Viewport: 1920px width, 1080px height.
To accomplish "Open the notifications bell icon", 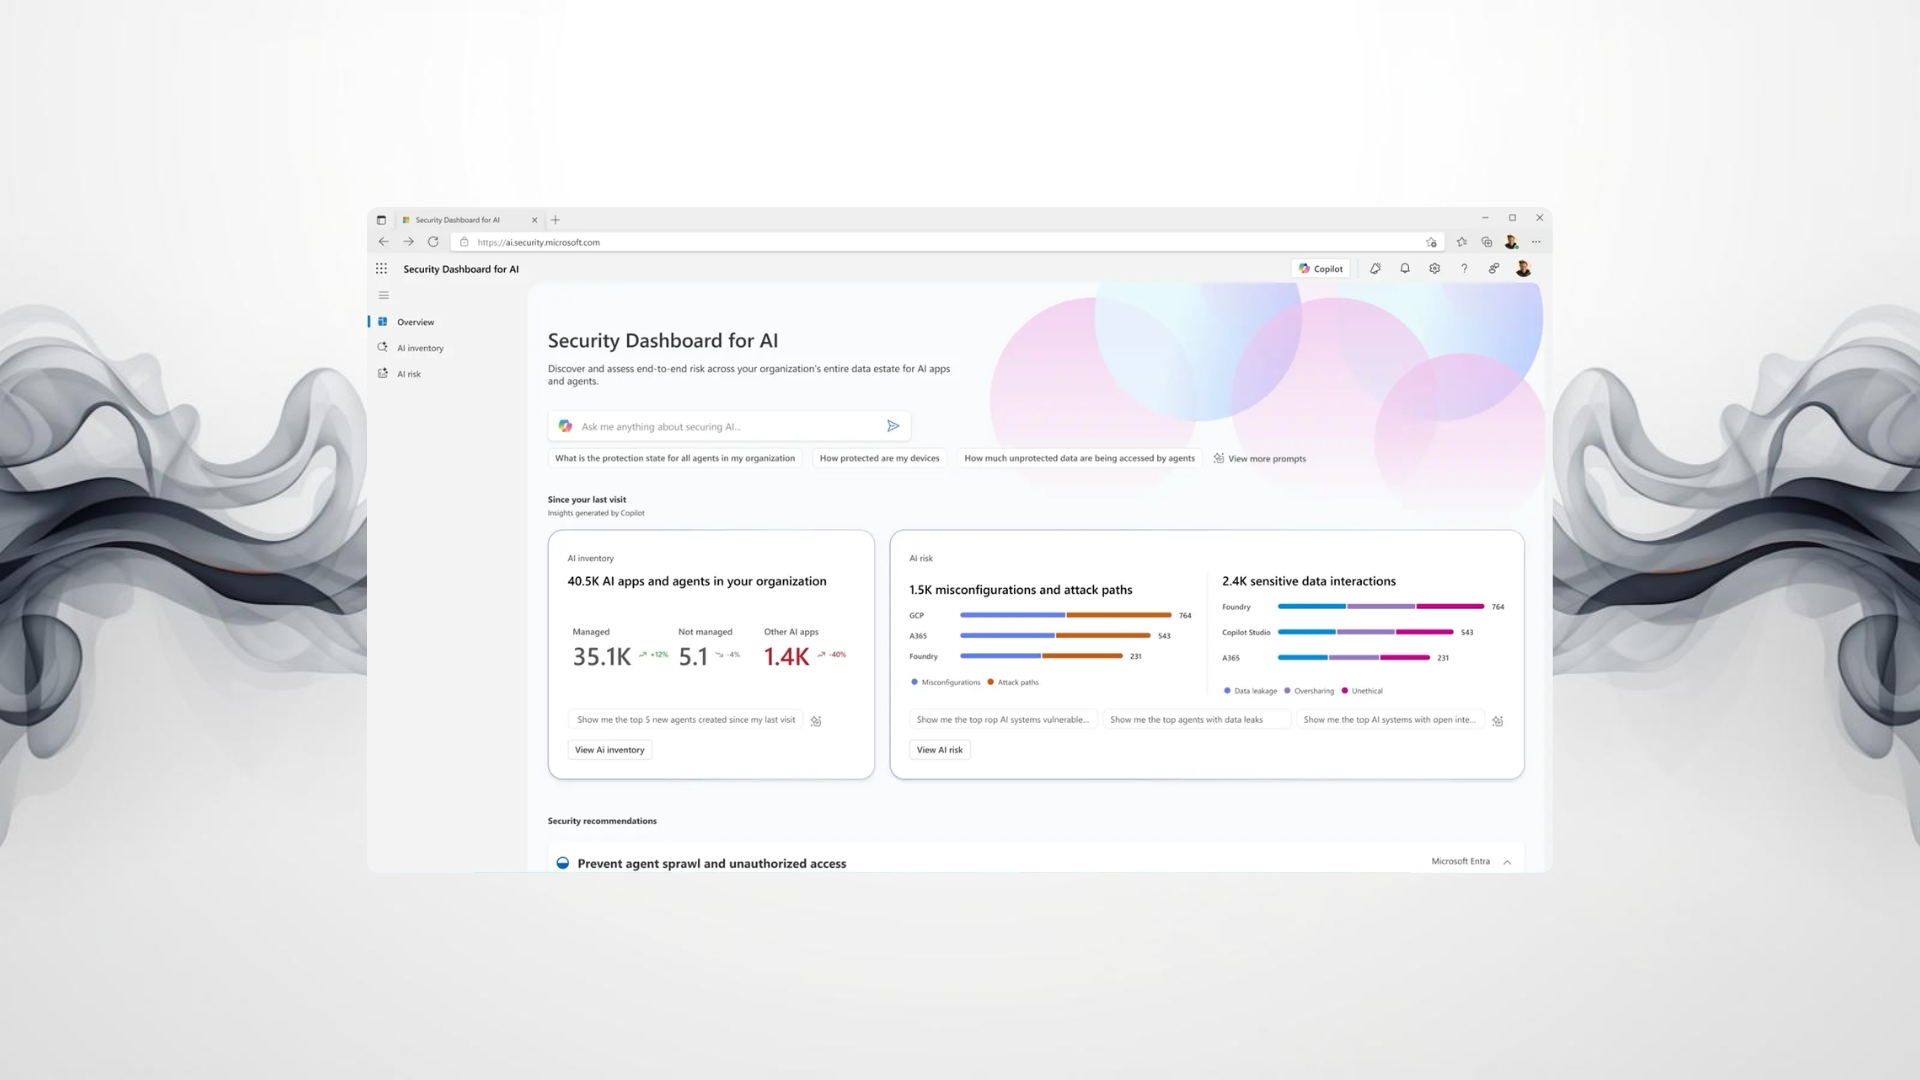I will click(1405, 269).
